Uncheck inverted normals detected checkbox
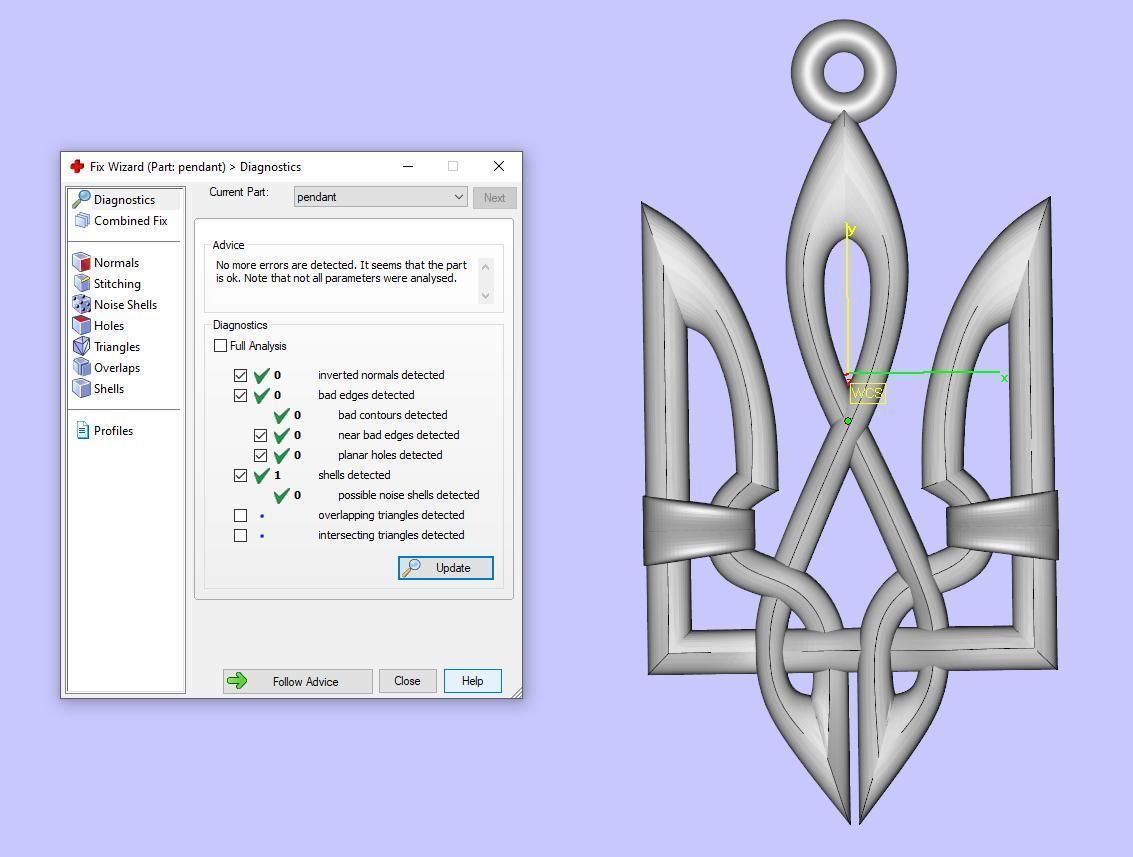This screenshot has width=1133, height=857. tap(241, 375)
